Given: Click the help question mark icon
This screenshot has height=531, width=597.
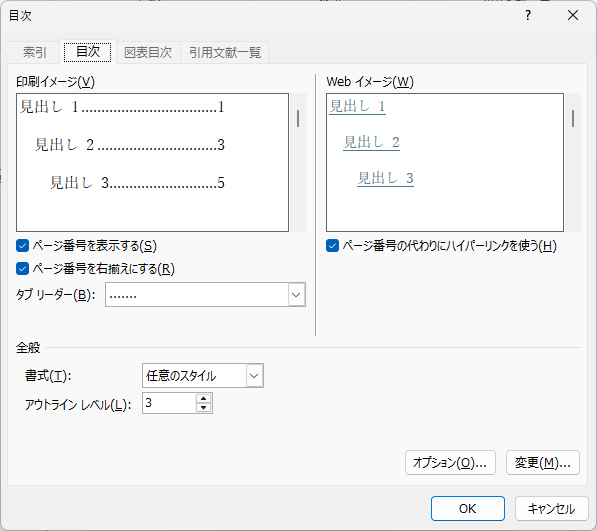Looking at the screenshot, I should click(x=528, y=16).
